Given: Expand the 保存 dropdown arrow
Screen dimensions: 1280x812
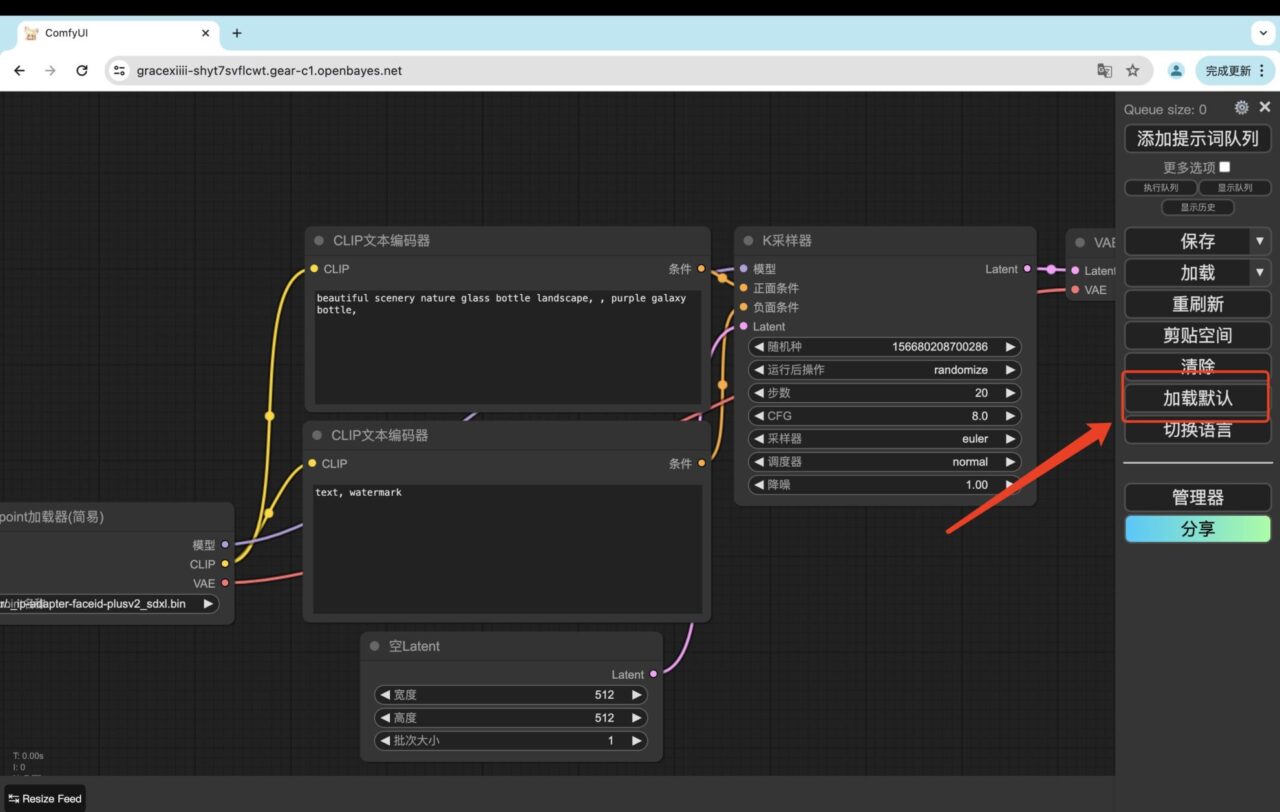Looking at the screenshot, I should 1259,241.
